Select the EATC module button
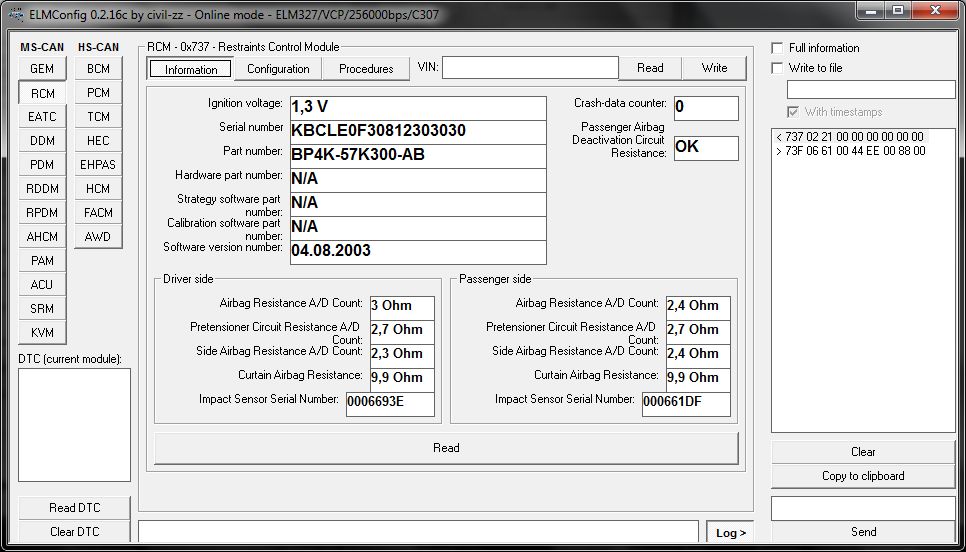 (42, 117)
